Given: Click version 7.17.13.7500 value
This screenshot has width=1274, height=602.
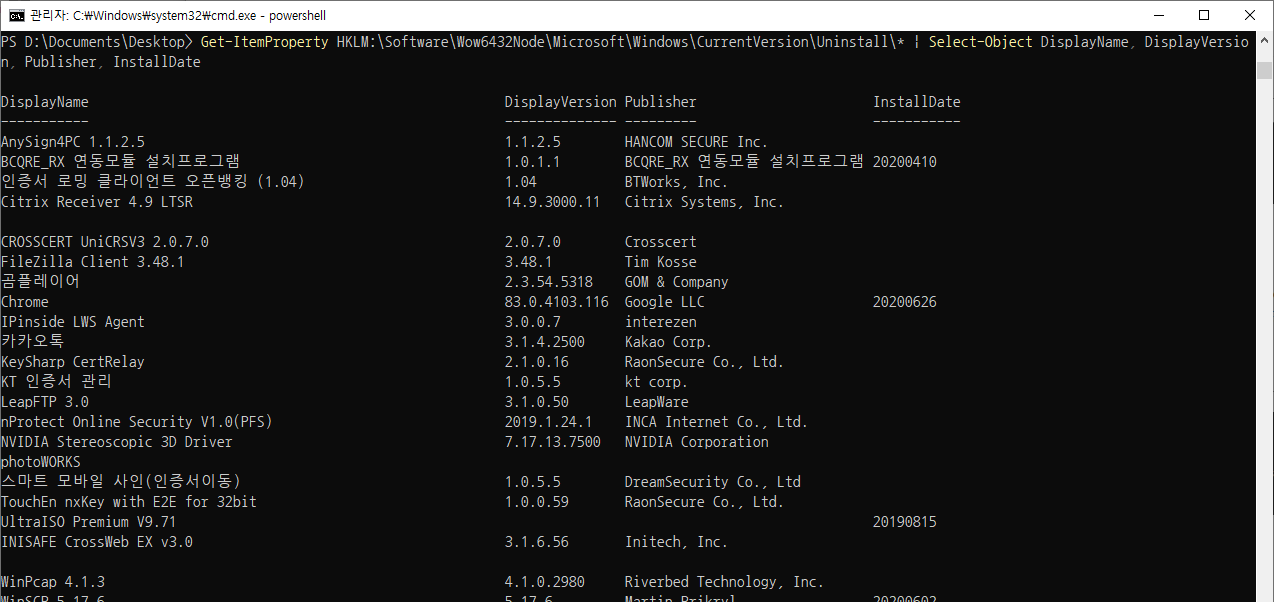Looking at the screenshot, I should point(553,442).
